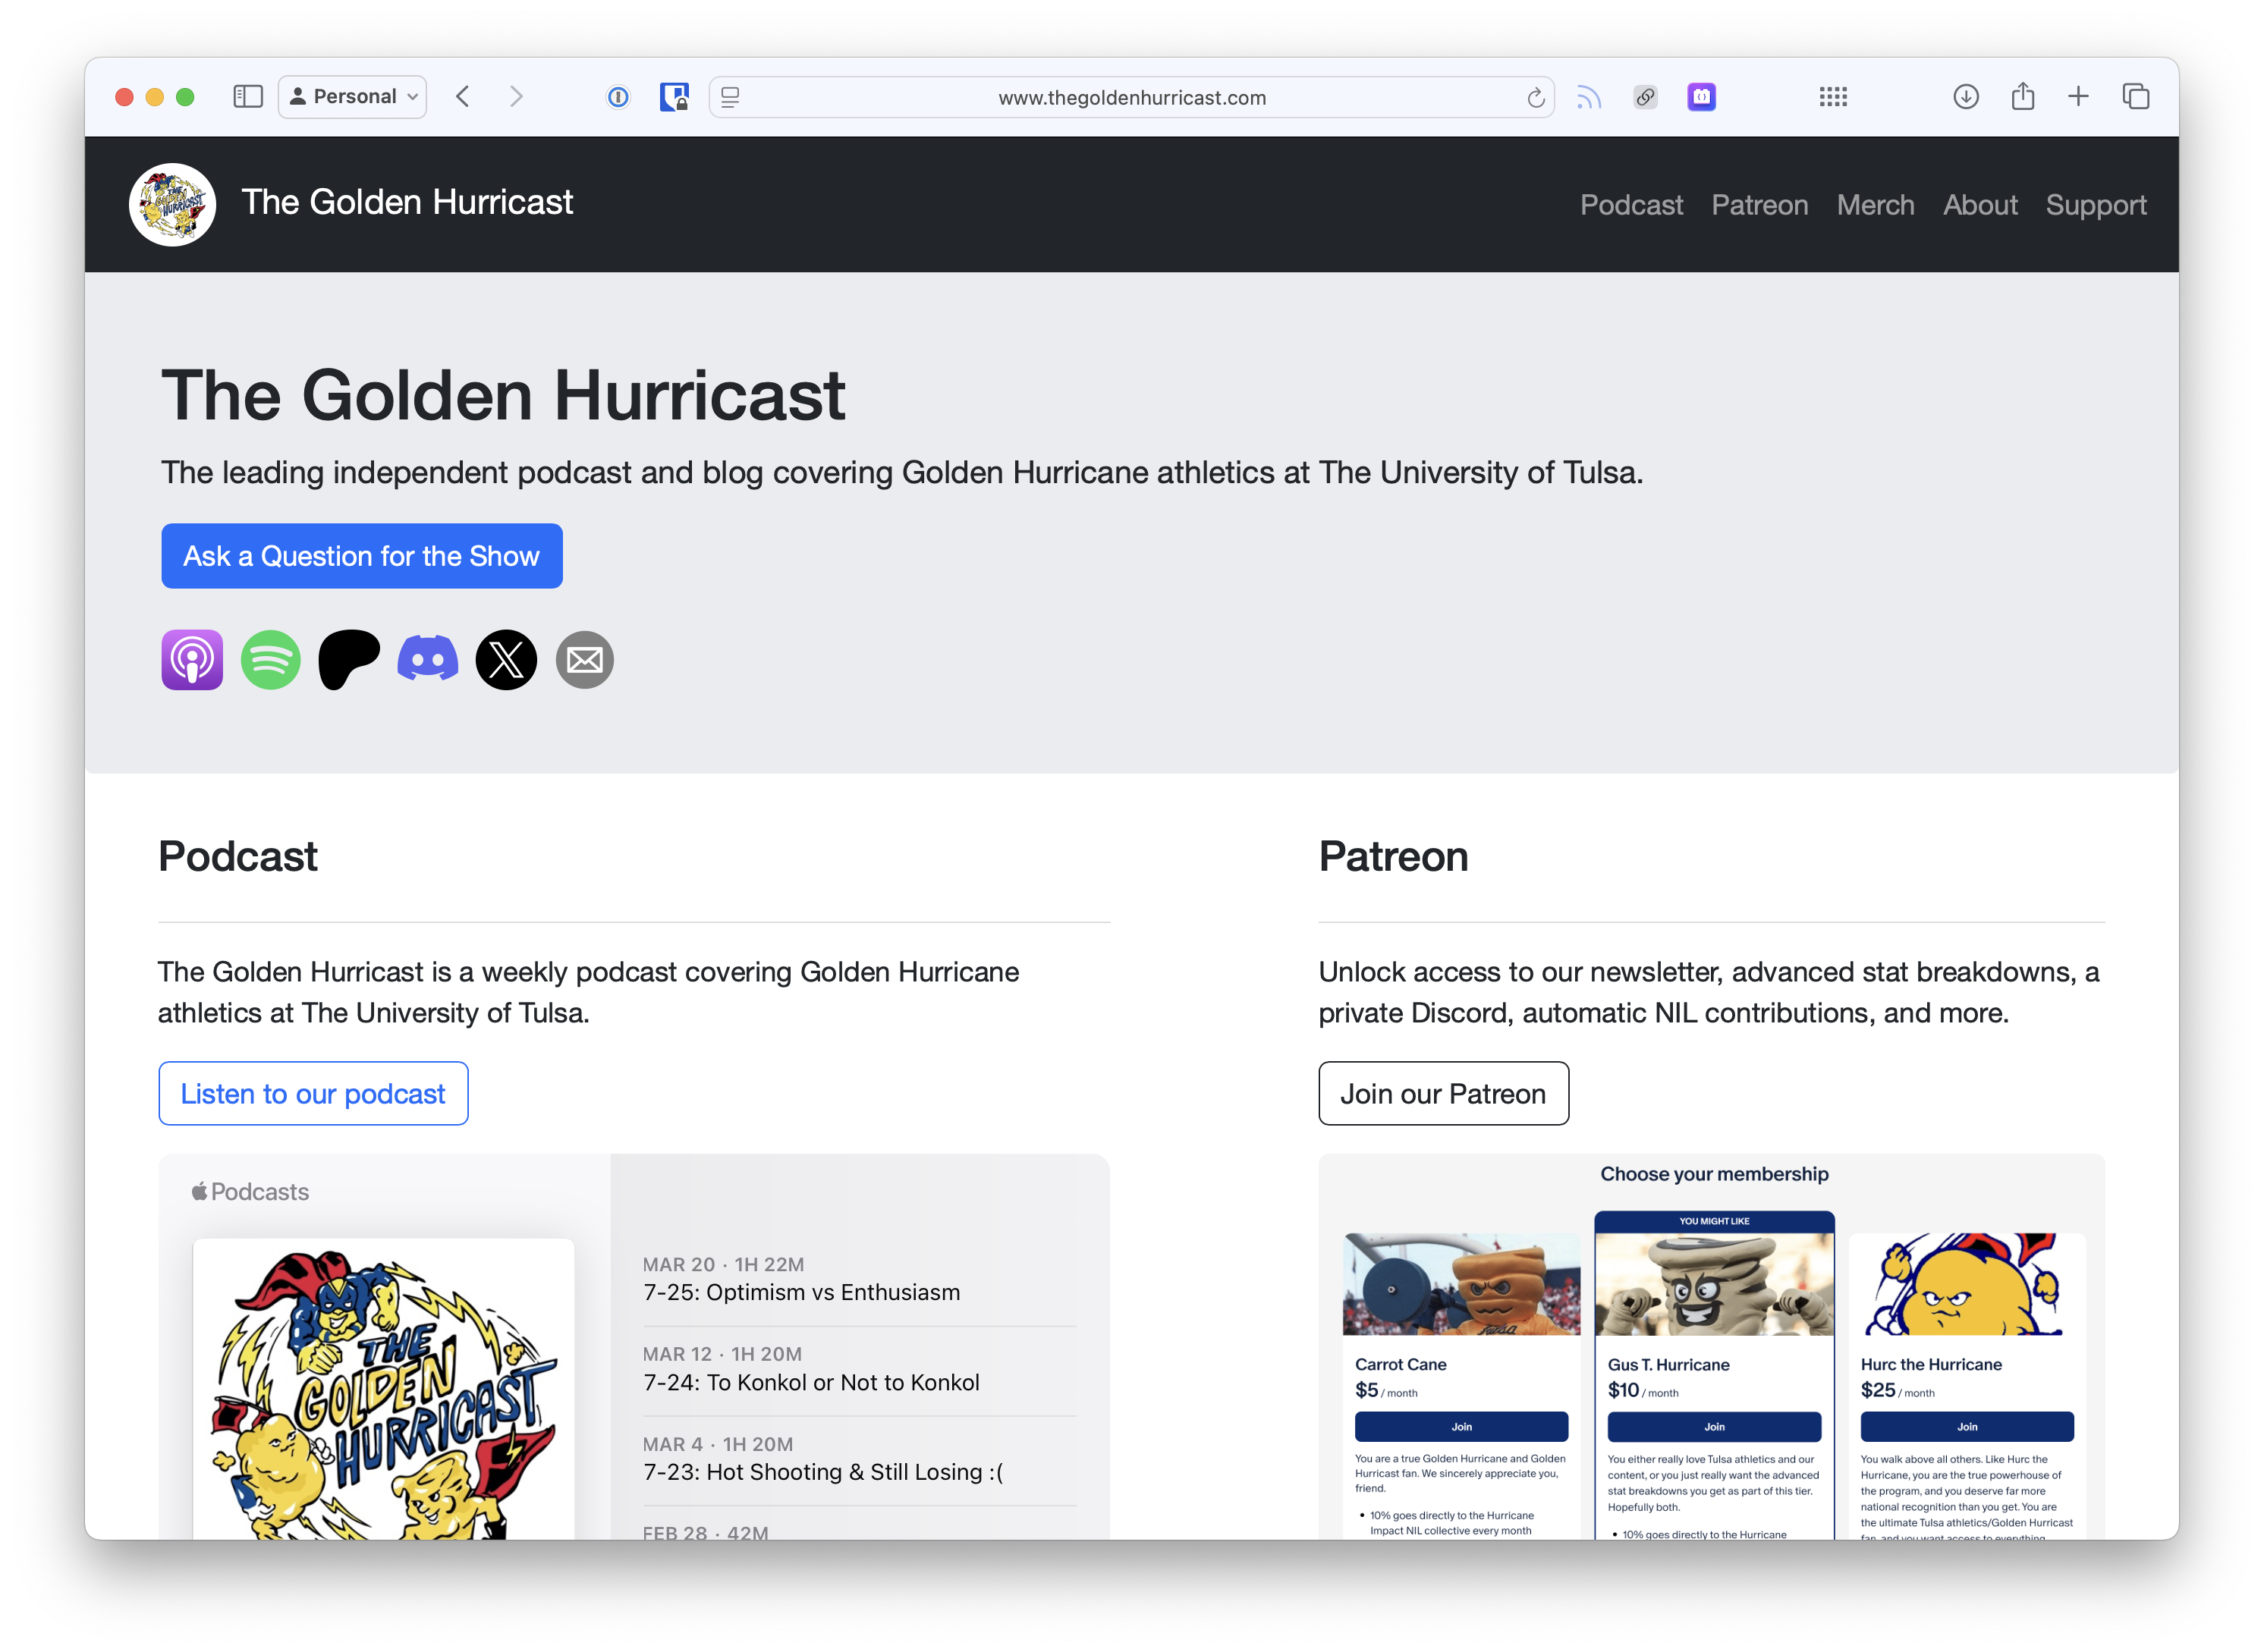Screen dimensions: 2264x1652
Task: Click the main The Golden Hurricast page heading
Action: [x=503, y=396]
